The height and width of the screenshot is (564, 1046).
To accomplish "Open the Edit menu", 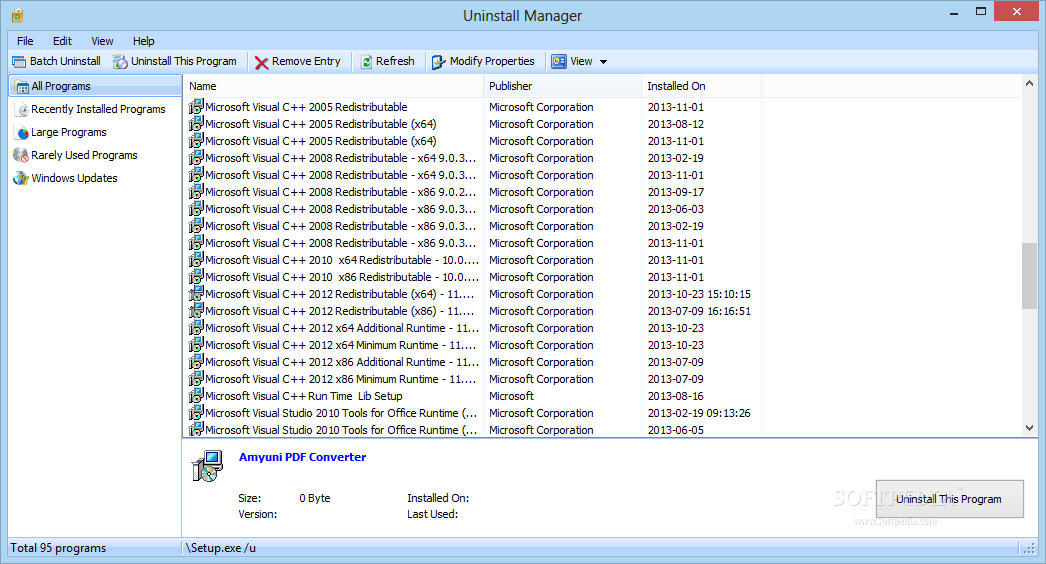I will (x=62, y=41).
